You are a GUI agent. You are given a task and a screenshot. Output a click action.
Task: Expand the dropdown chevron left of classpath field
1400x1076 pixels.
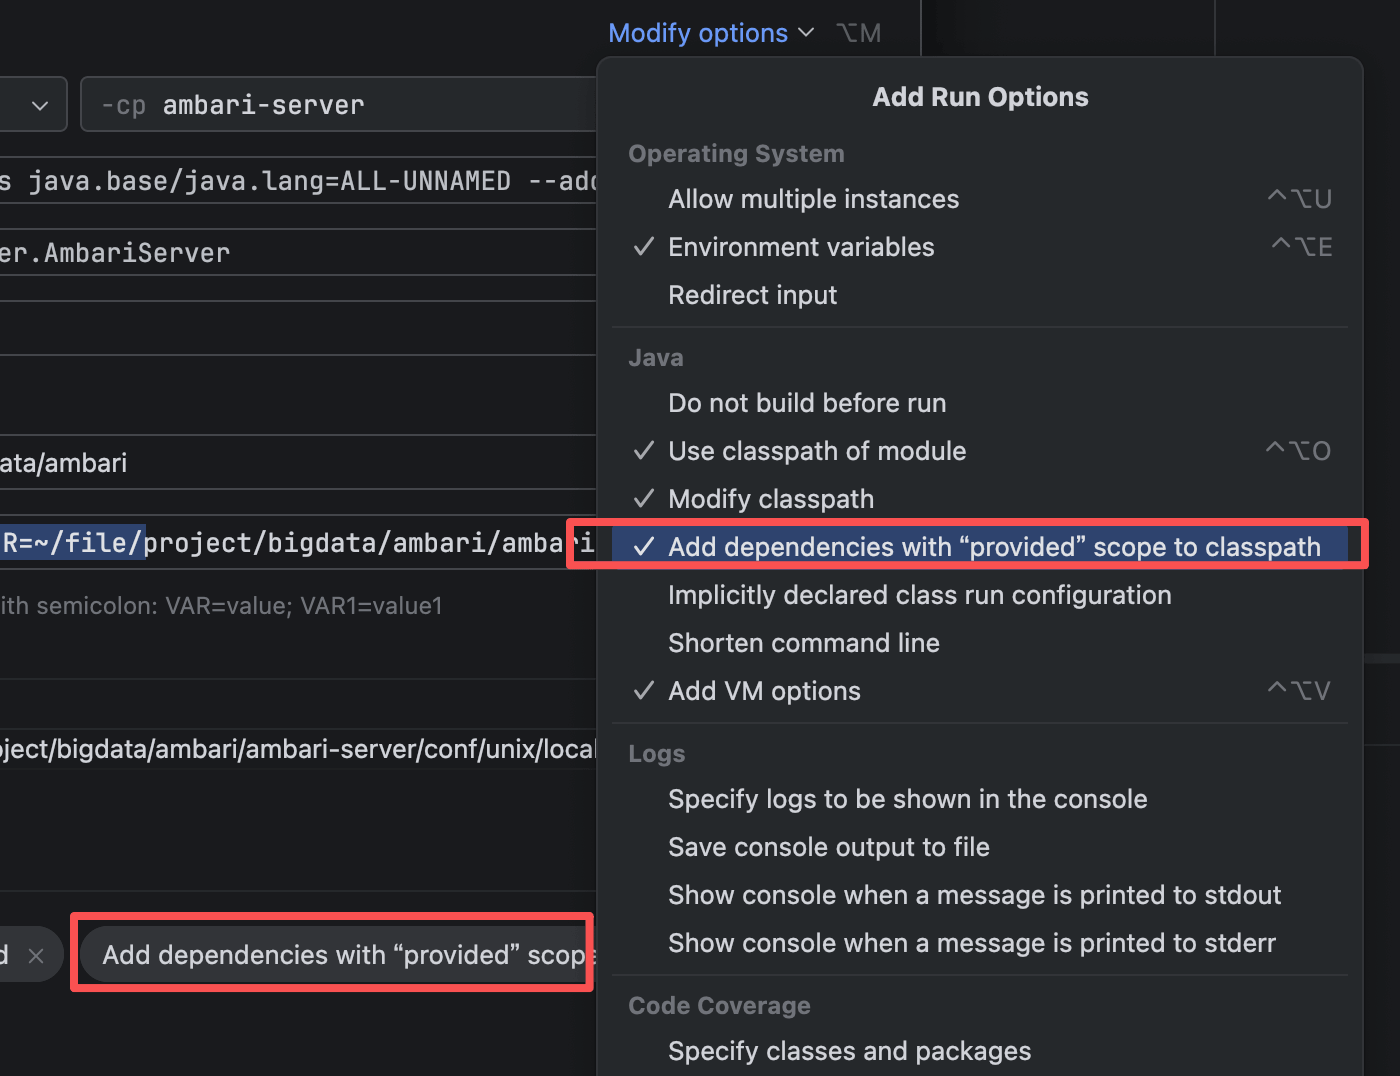40,105
